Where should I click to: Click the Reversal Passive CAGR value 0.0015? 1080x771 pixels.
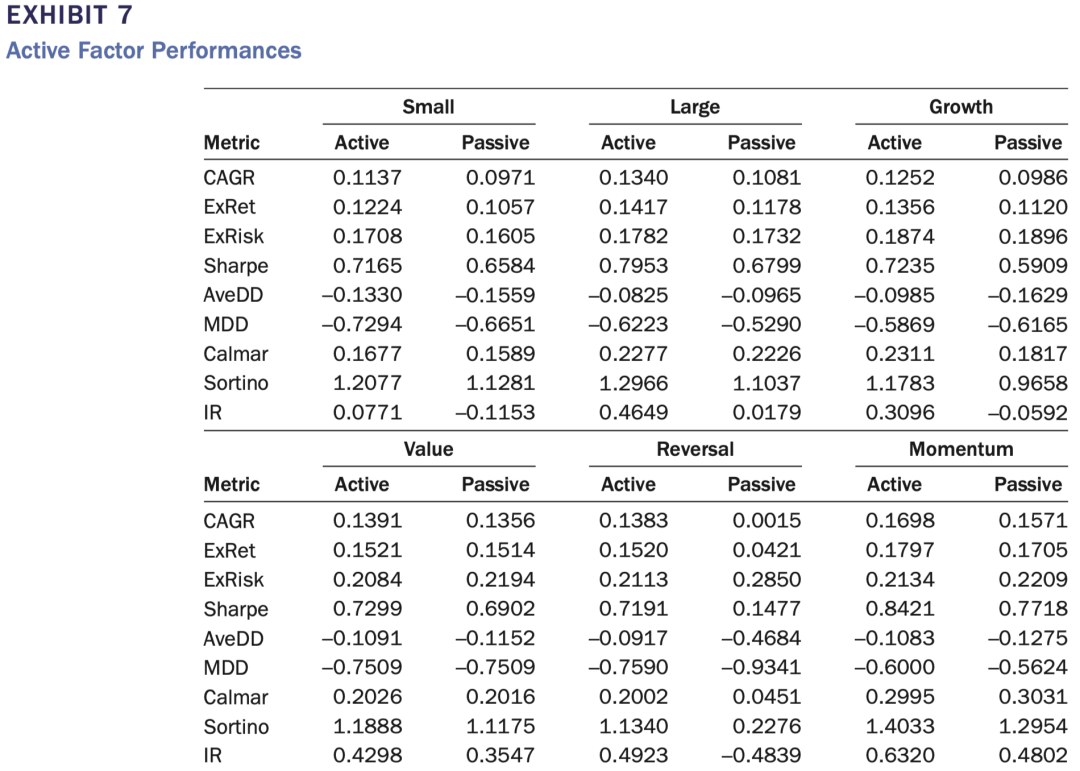[767, 520]
